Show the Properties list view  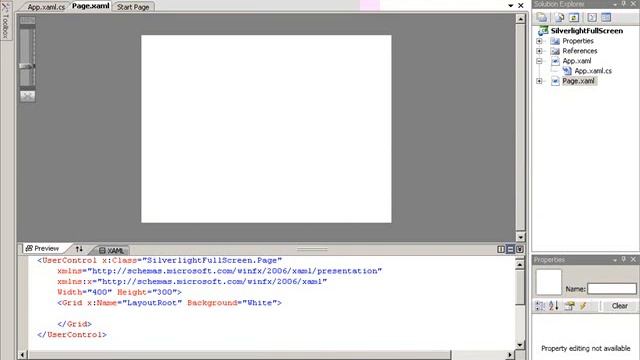pos(569,306)
